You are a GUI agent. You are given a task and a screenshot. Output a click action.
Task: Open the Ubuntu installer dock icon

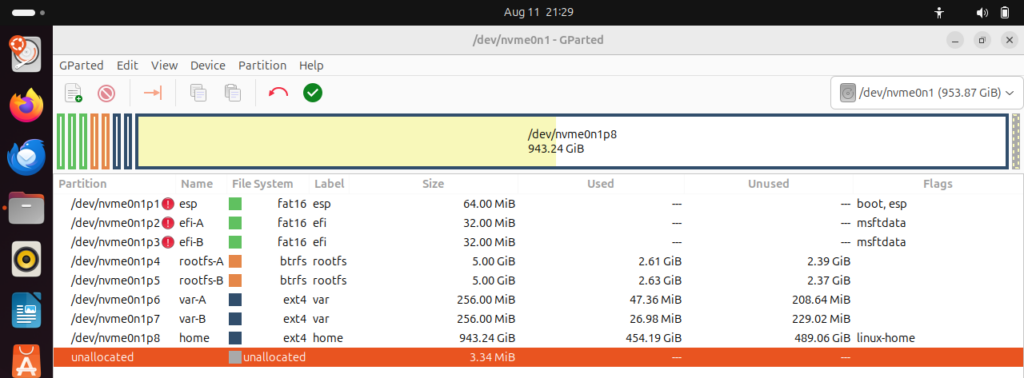tap(27, 54)
